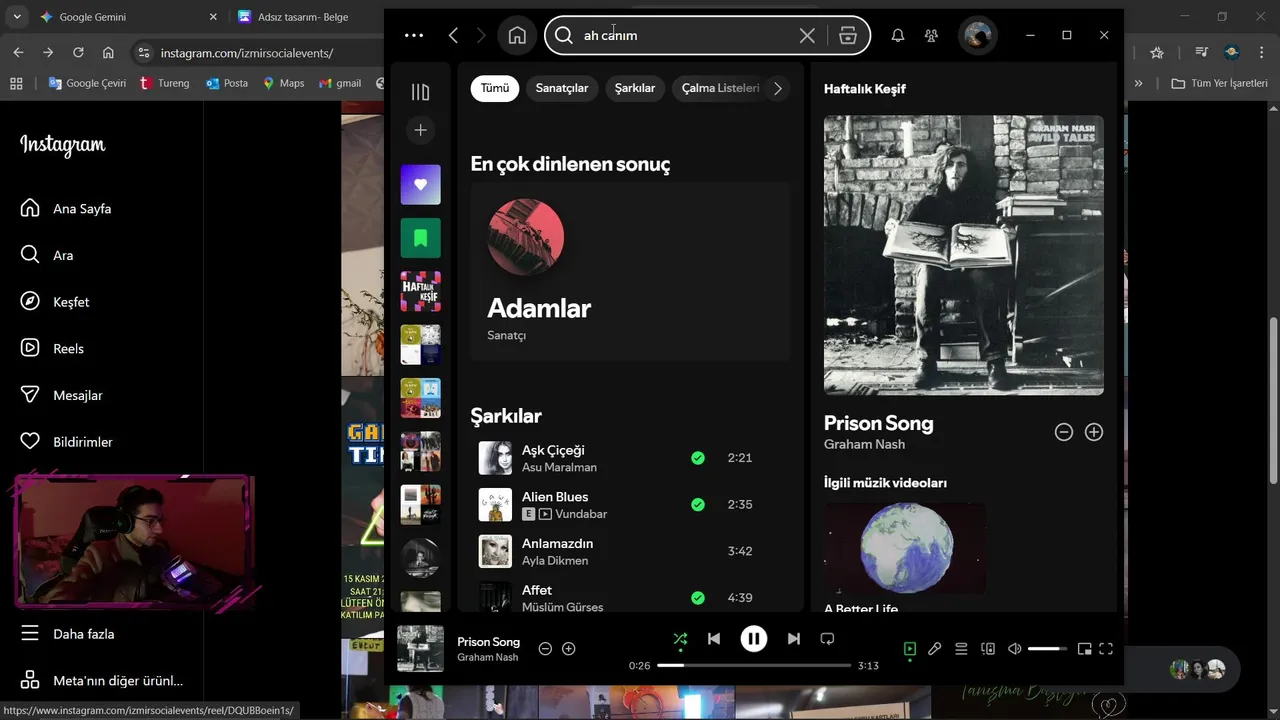The image size is (1280, 720).
Task: Toggle Now Playing view panel
Action: 910,649
